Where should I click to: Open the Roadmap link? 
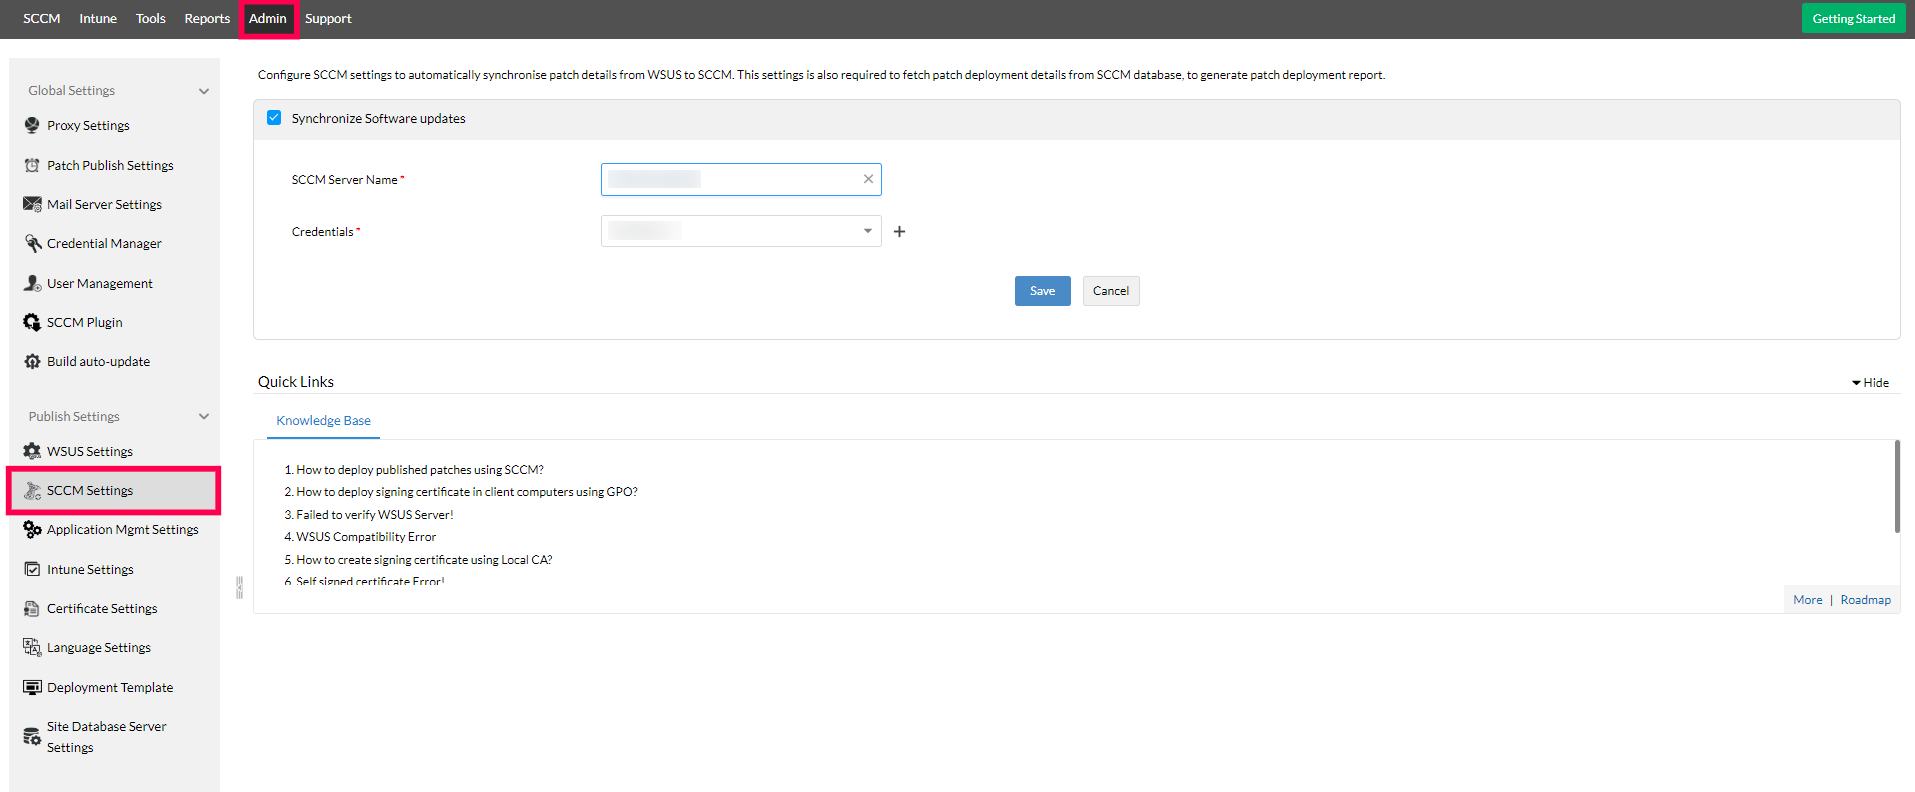pos(1865,600)
